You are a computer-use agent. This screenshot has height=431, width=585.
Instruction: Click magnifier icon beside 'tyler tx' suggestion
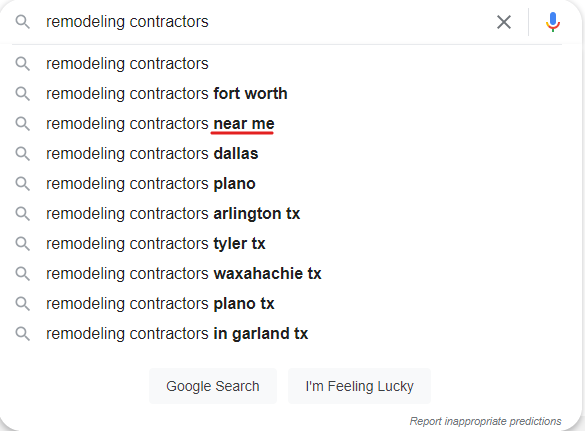click(22, 244)
